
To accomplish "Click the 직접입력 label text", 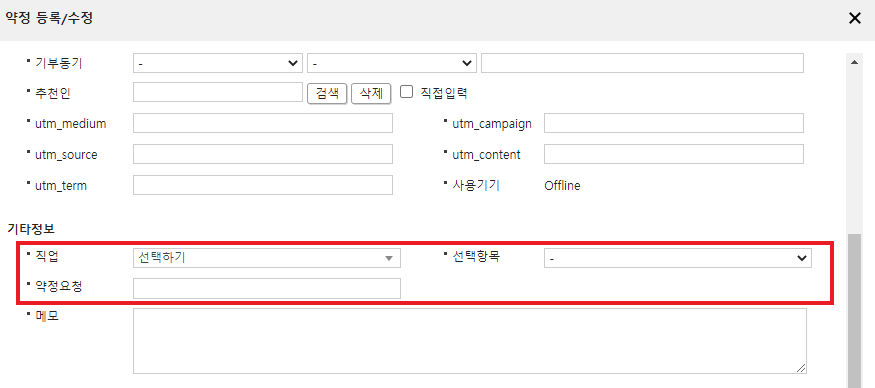I will 443,93.
